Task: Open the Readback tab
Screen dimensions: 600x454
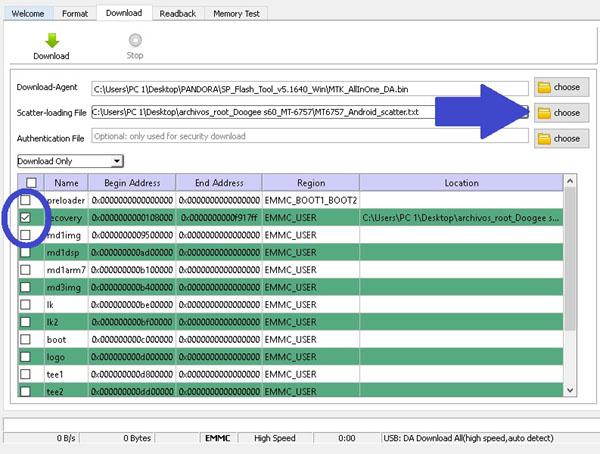Action: coord(178,14)
